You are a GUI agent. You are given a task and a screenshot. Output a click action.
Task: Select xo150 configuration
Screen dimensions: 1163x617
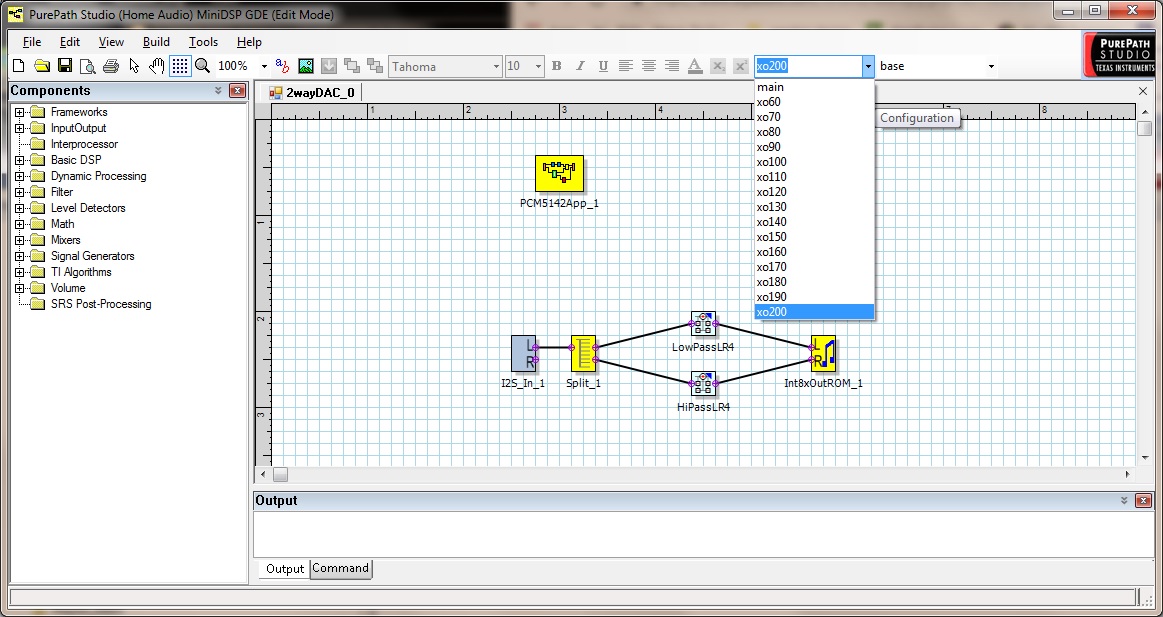[814, 237]
